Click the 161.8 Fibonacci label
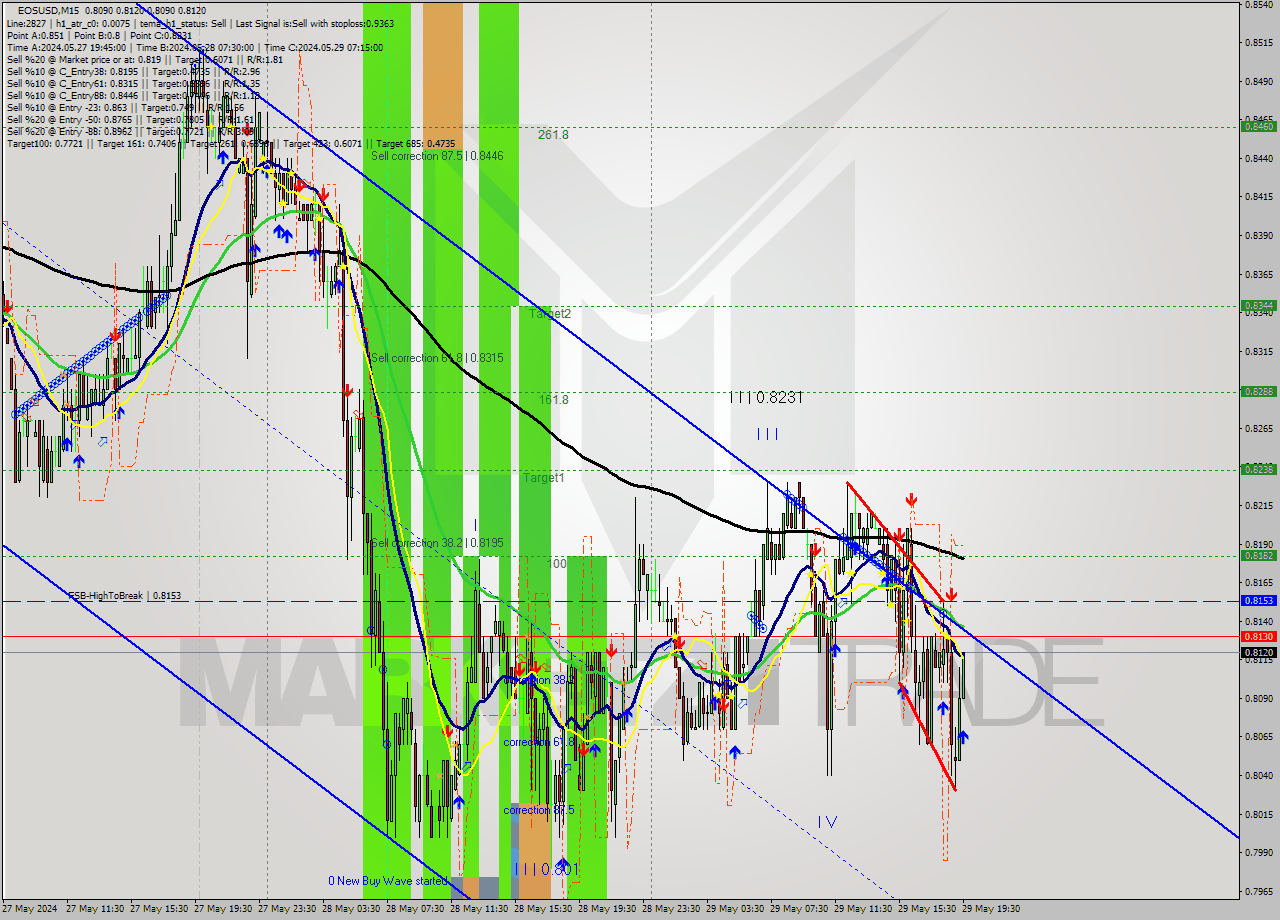The height and width of the screenshot is (920, 1280). tap(554, 399)
